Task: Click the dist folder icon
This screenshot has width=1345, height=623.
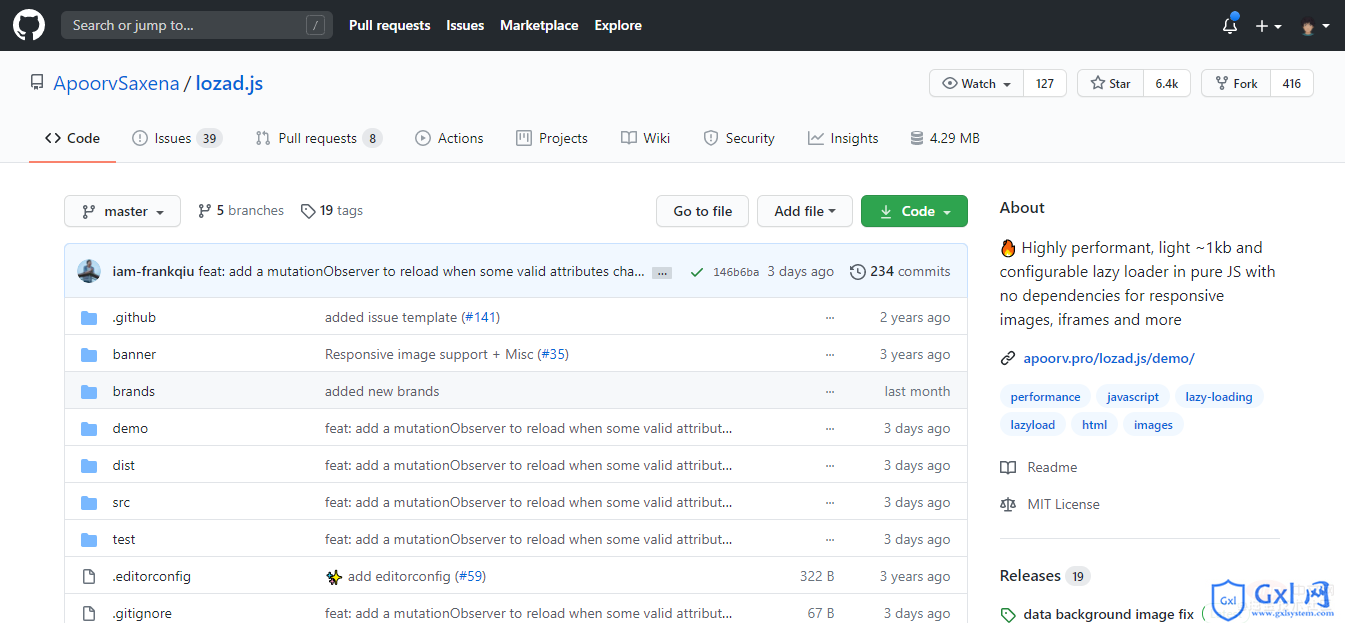Action: (x=89, y=466)
